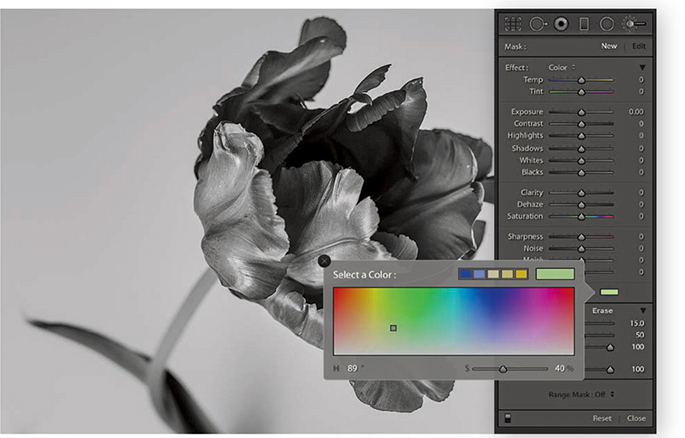Image resolution: width=685 pixels, height=438 pixels.
Task: Click the Reset button
Action: [602, 418]
